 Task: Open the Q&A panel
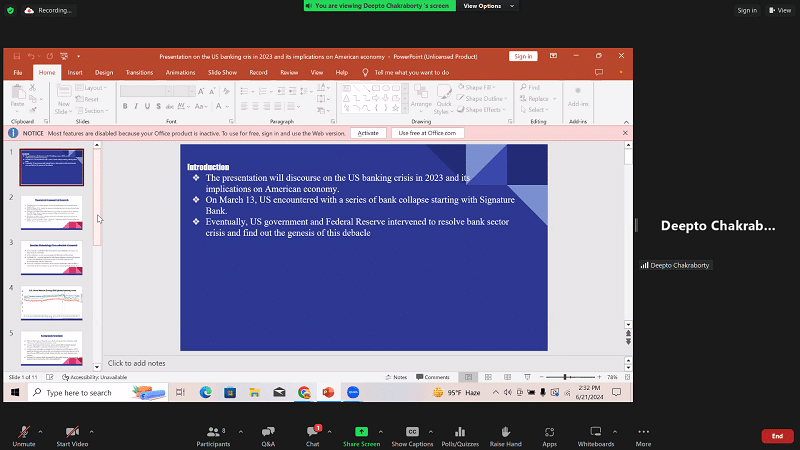[268, 431]
